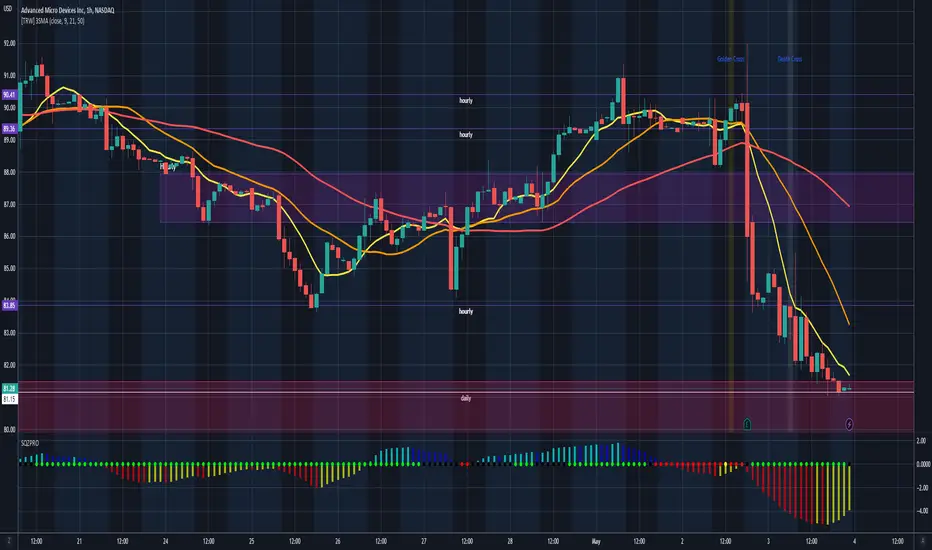The image size is (932, 550).
Task: Select the 'hourly' label at 83.85 line
Action: pos(466,311)
